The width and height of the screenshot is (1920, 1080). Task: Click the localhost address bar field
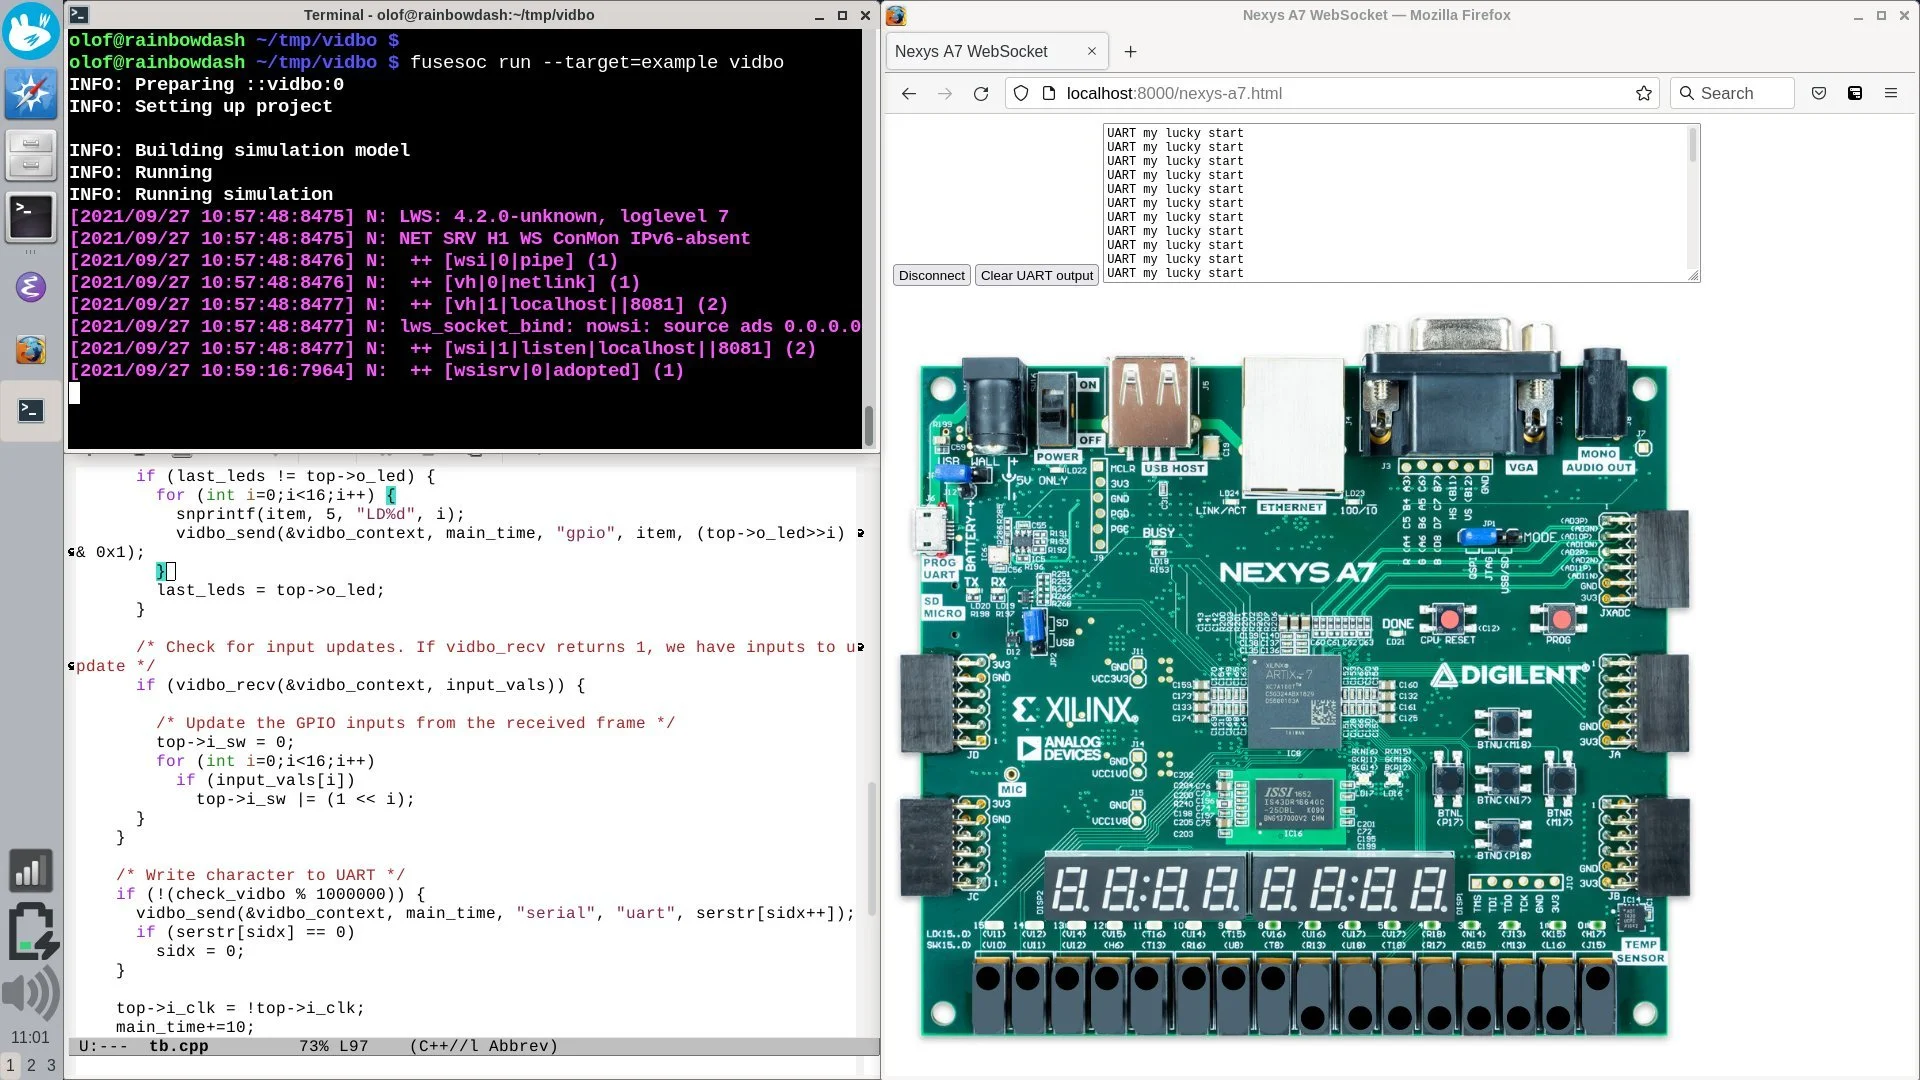(1250, 93)
